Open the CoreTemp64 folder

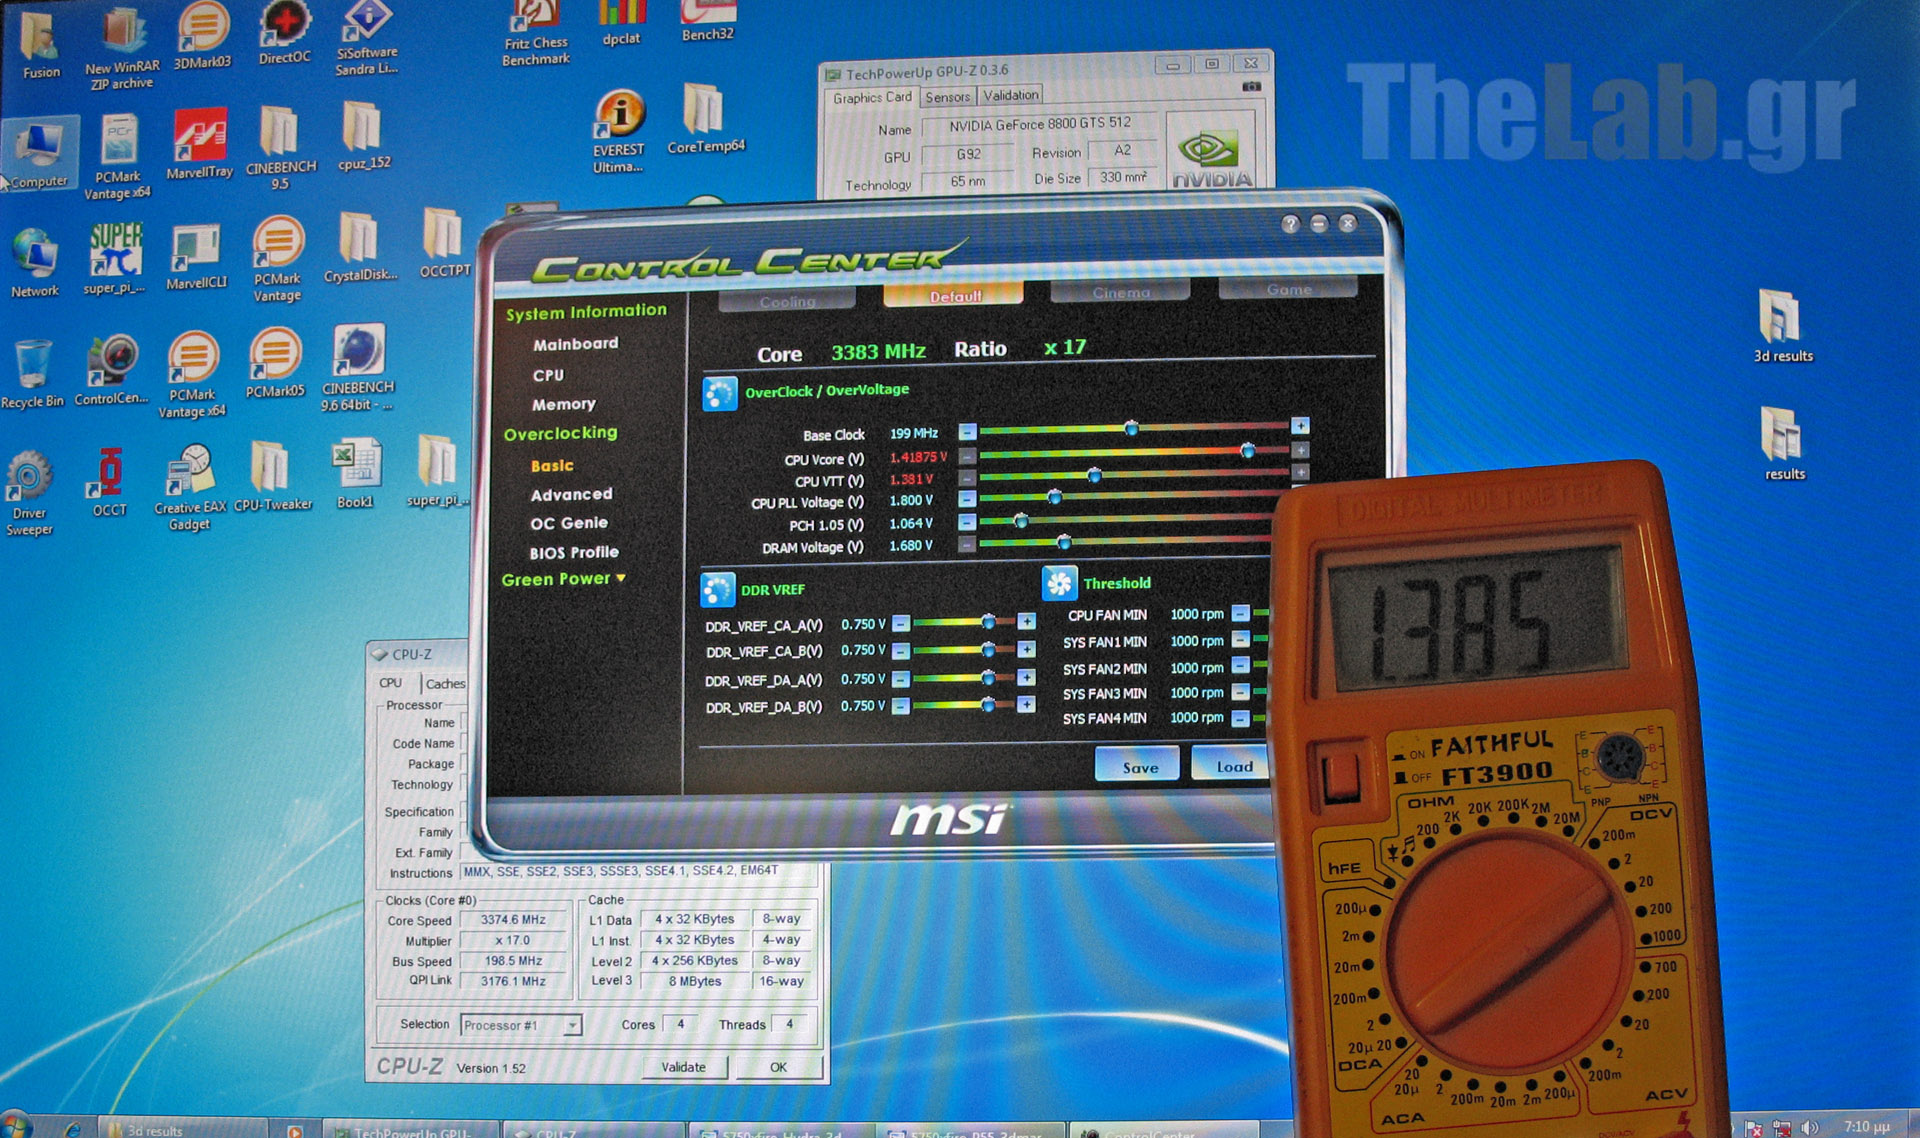tap(706, 118)
